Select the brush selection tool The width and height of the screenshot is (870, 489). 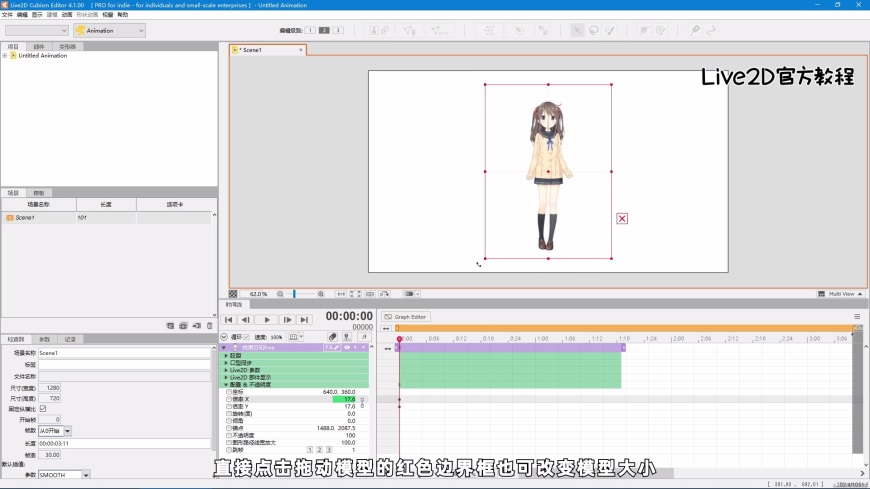pos(610,31)
